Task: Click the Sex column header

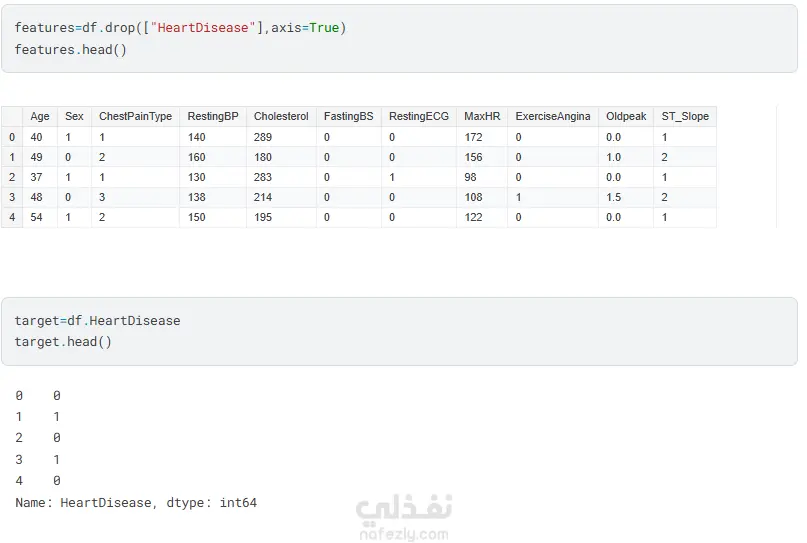Action: pos(74,116)
